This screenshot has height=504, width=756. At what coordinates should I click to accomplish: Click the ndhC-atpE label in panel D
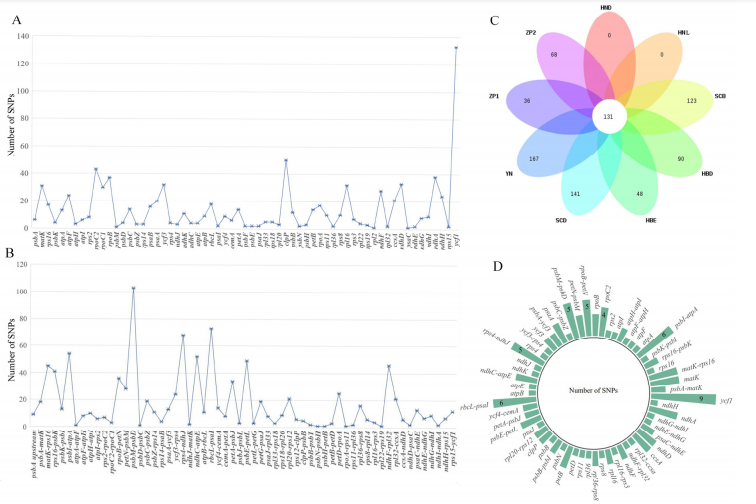(496, 373)
